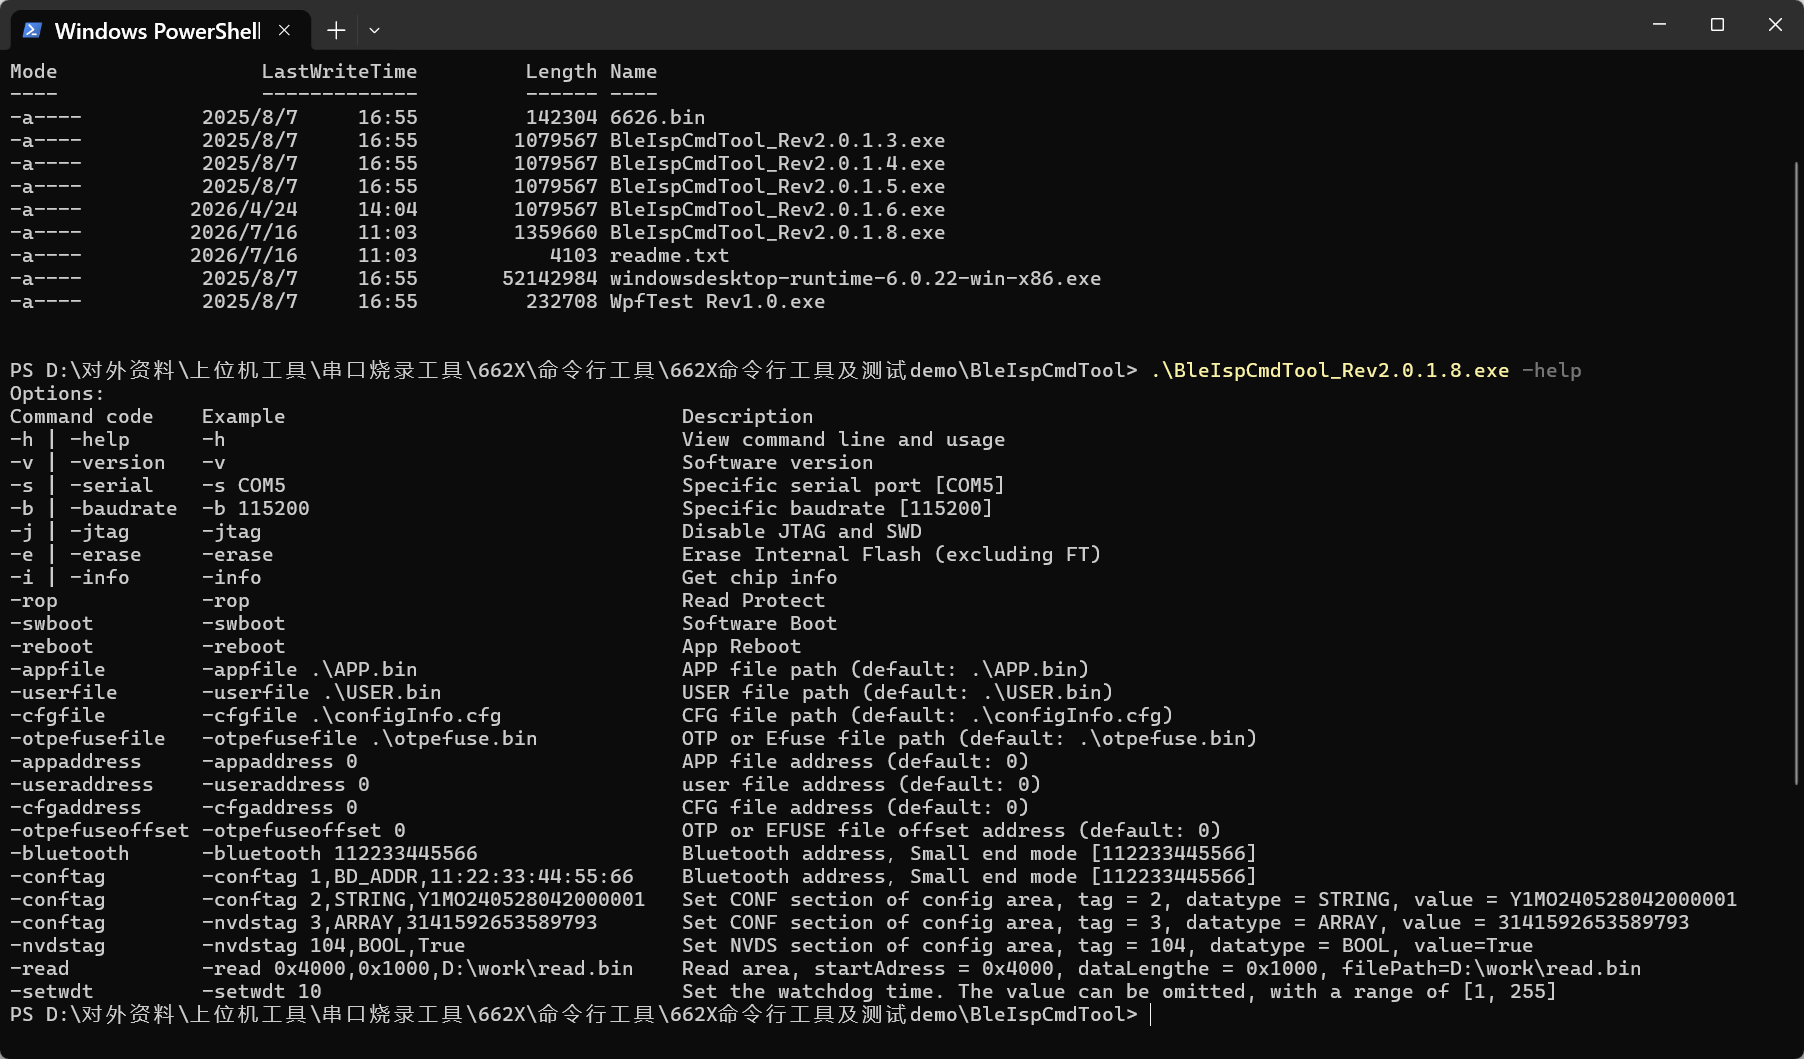This screenshot has width=1804, height=1059.
Task: Click the LastWriteTime column header
Action: (339, 71)
